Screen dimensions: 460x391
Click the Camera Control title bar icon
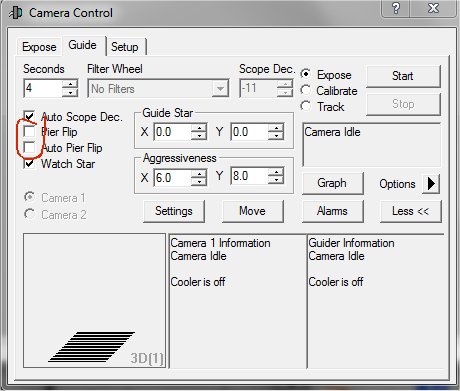click(16, 13)
